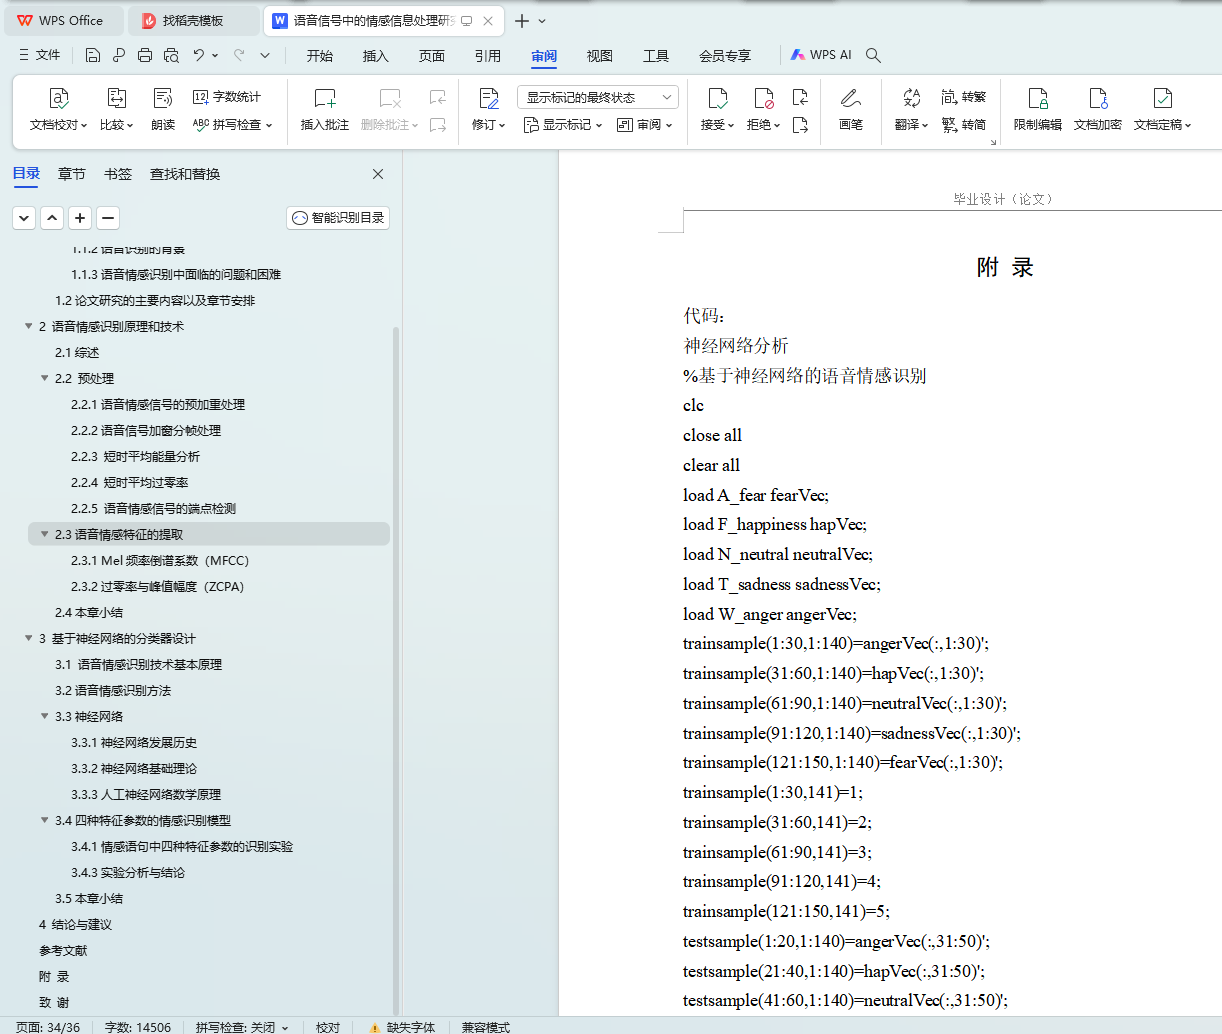Click the up chevron outline button
This screenshot has height=1034, width=1222.
coord(52,217)
